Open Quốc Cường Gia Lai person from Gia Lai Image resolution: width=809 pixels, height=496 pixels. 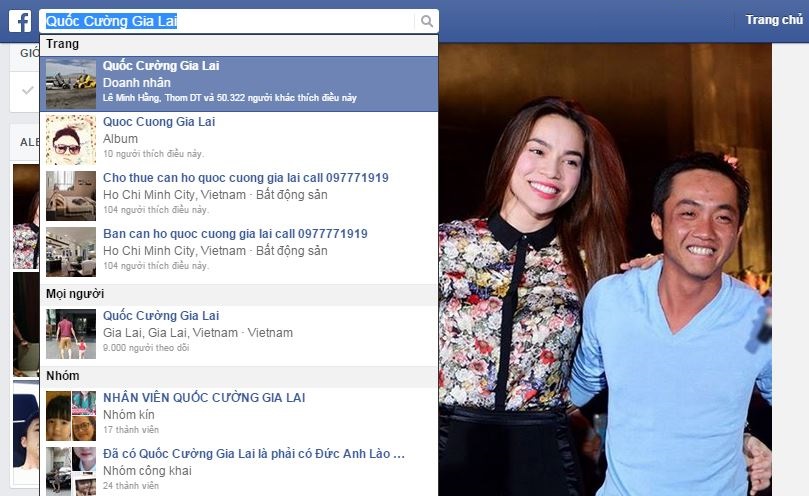239,333
